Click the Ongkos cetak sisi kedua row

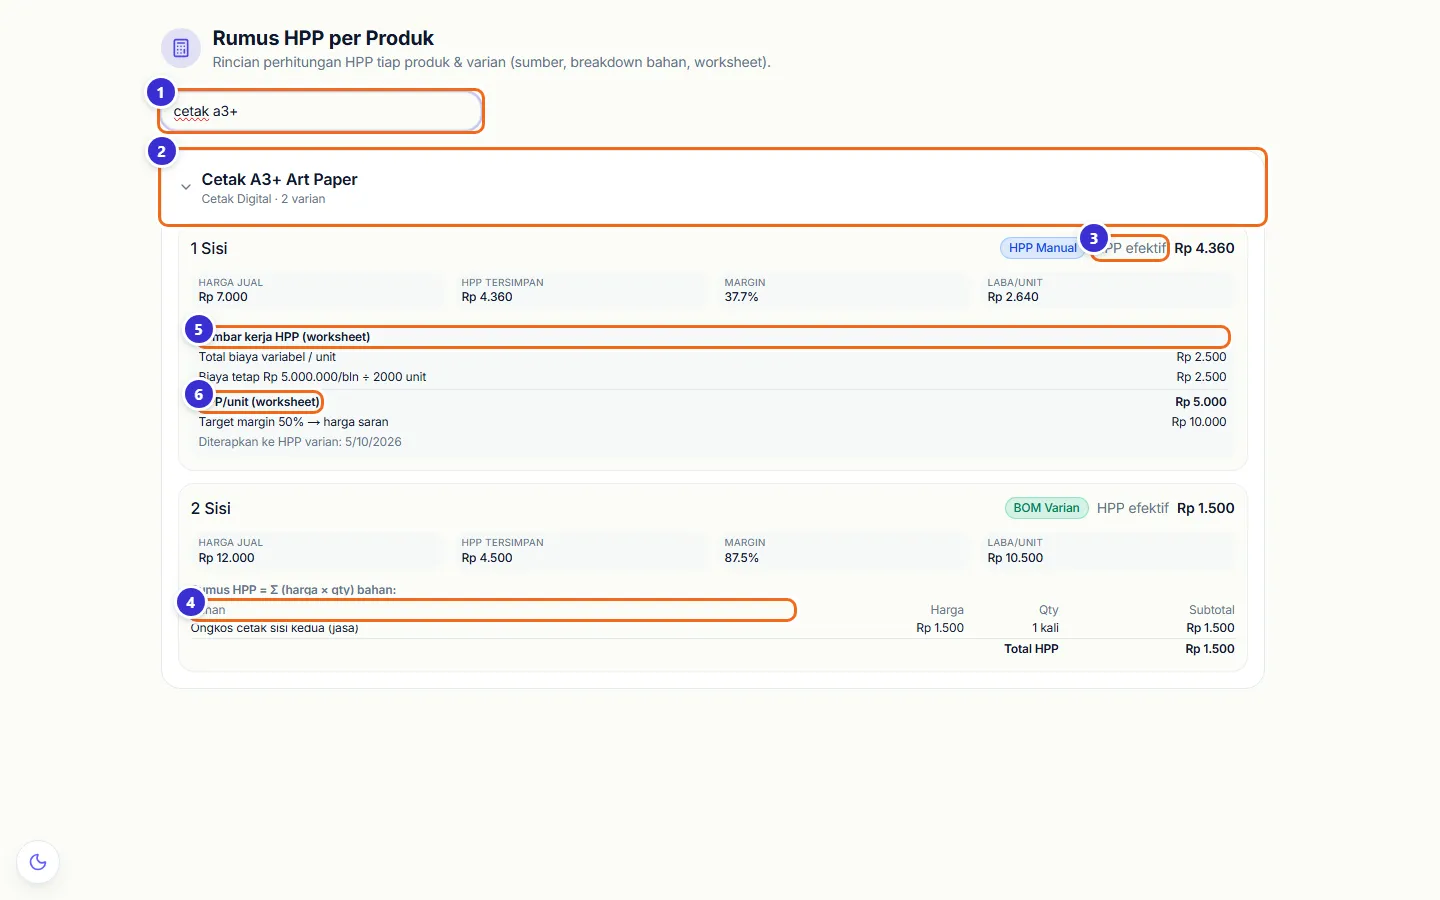(713, 628)
